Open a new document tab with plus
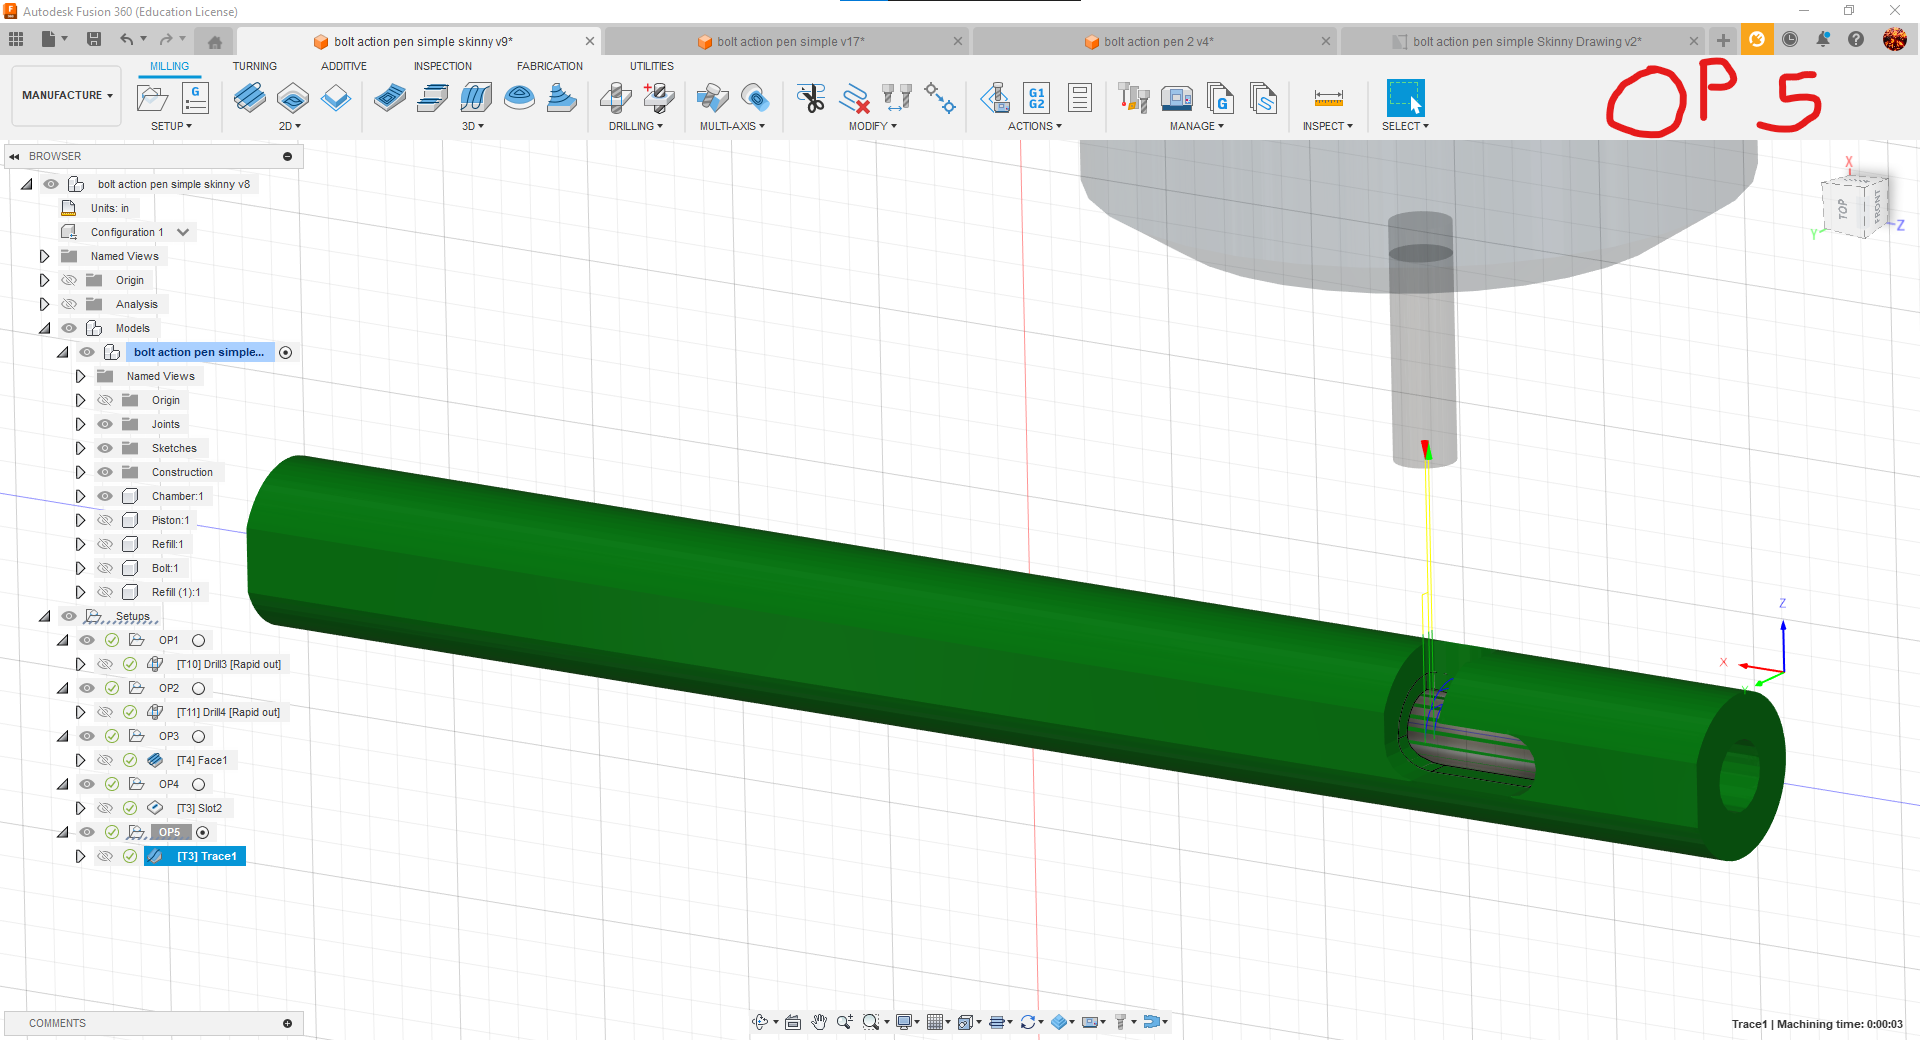The height and width of the screenshot is (1040, 1920). click(x=1723, y=40)
